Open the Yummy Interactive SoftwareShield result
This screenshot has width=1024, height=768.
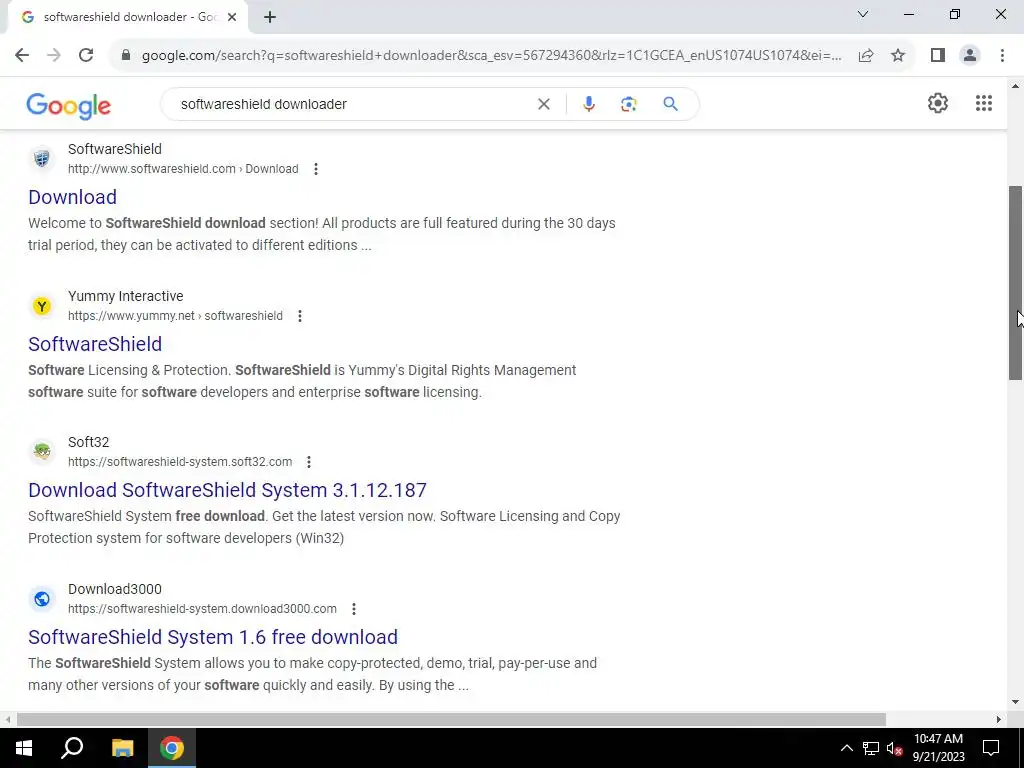95,344
